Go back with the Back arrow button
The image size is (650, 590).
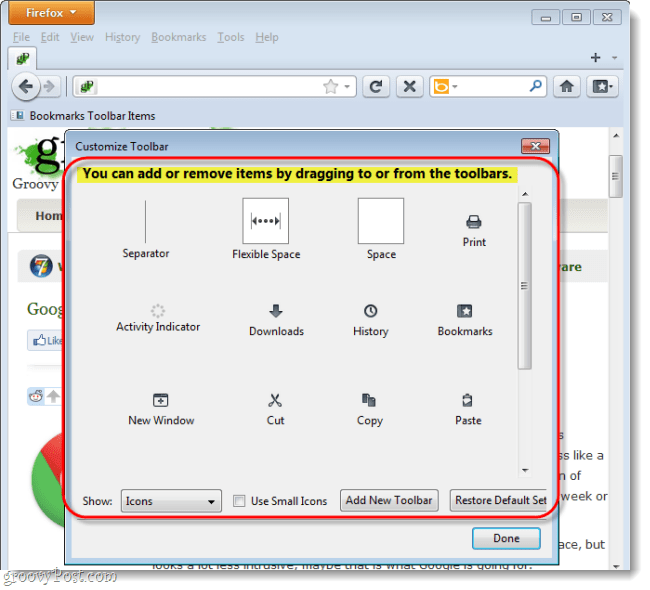click(x=26, y=87)
